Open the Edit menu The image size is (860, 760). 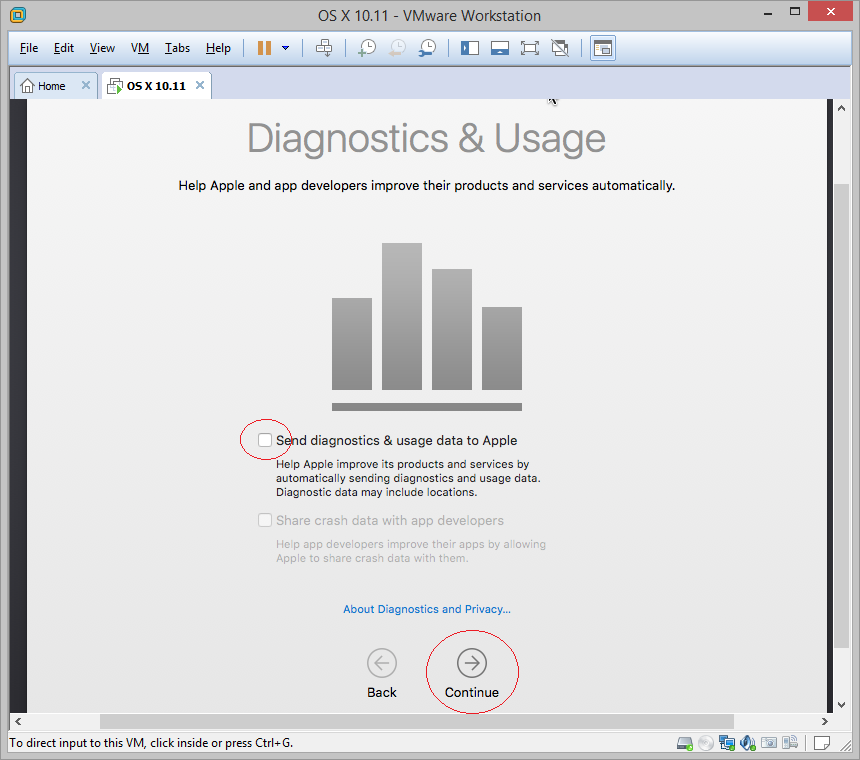(x=64, y=48)
